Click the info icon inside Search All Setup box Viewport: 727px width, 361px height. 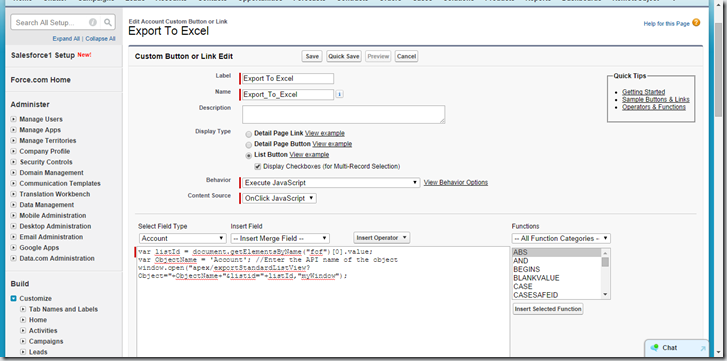(93, 22)
